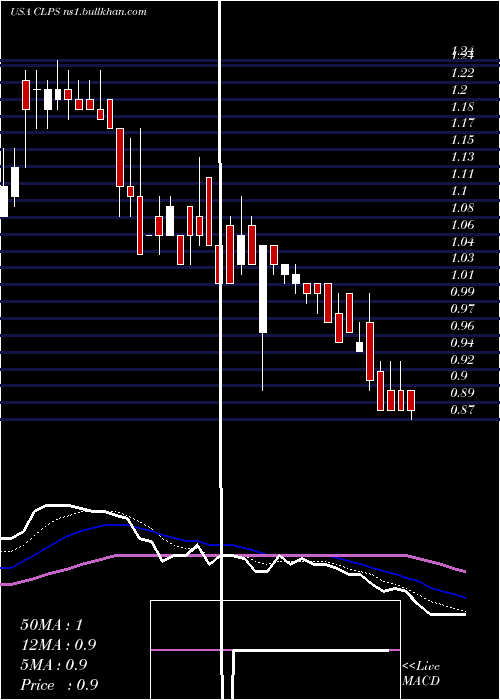Click the 5MA : 0.9 readout
This screenshot has height=700, width=500.
click(x=54, y=665)
